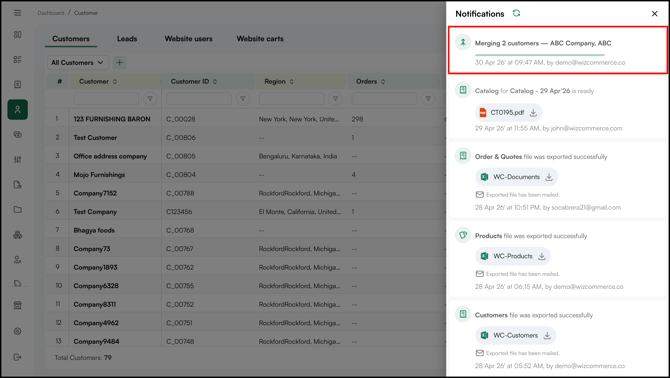
Task: Select the 123 FURNISHING BARON row
Action: click(245, 119)
